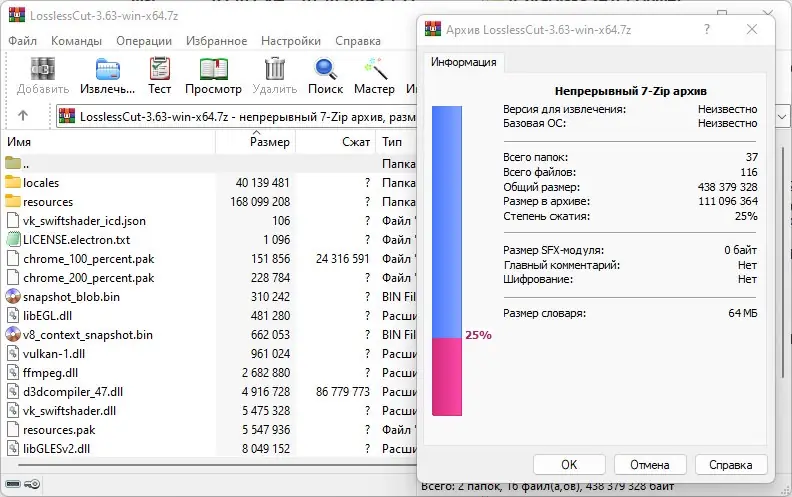Click the ffmpeg.dll file icon
The image size is (792, 497).
(13, 373)
